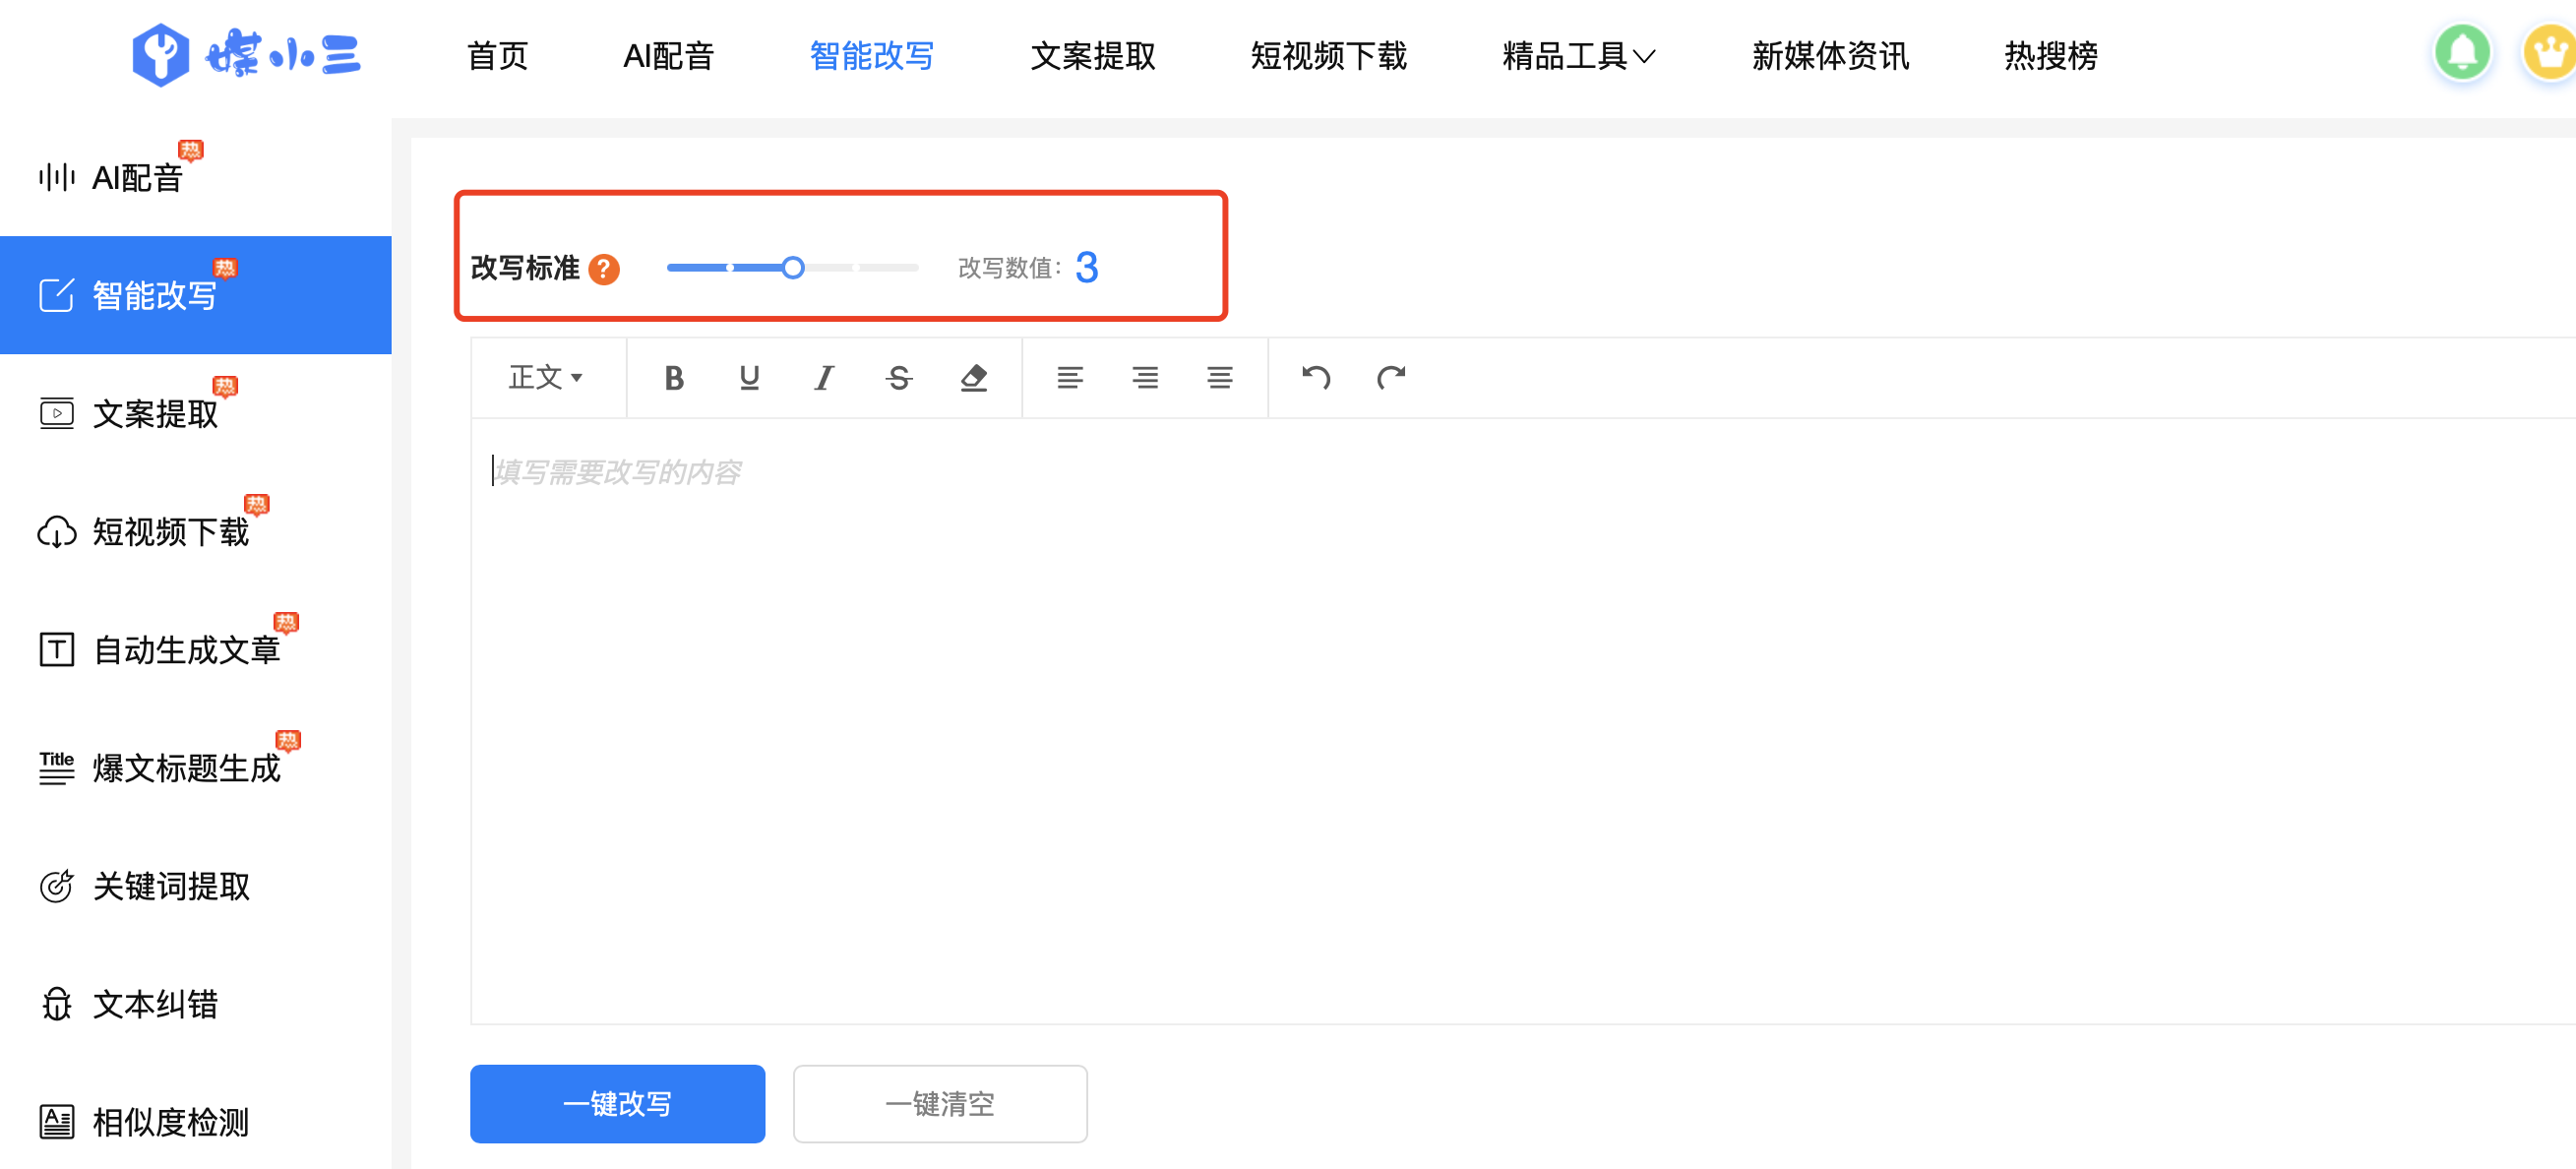The width and height of the screenshot is (2576, 1169).
Task: Open the green notification bell
Action: point(2461,52)
